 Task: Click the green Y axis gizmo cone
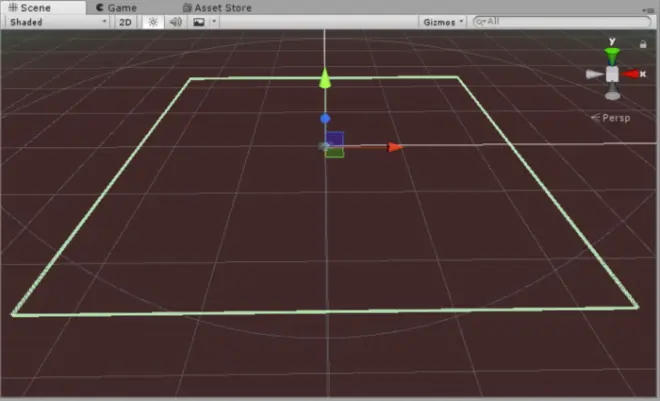(612, 56)
